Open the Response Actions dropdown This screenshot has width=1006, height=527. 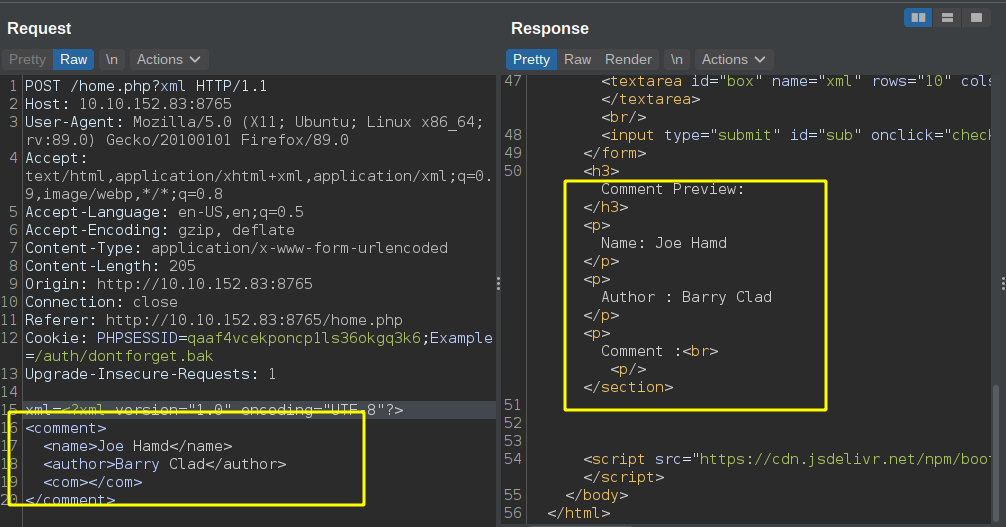733,60
